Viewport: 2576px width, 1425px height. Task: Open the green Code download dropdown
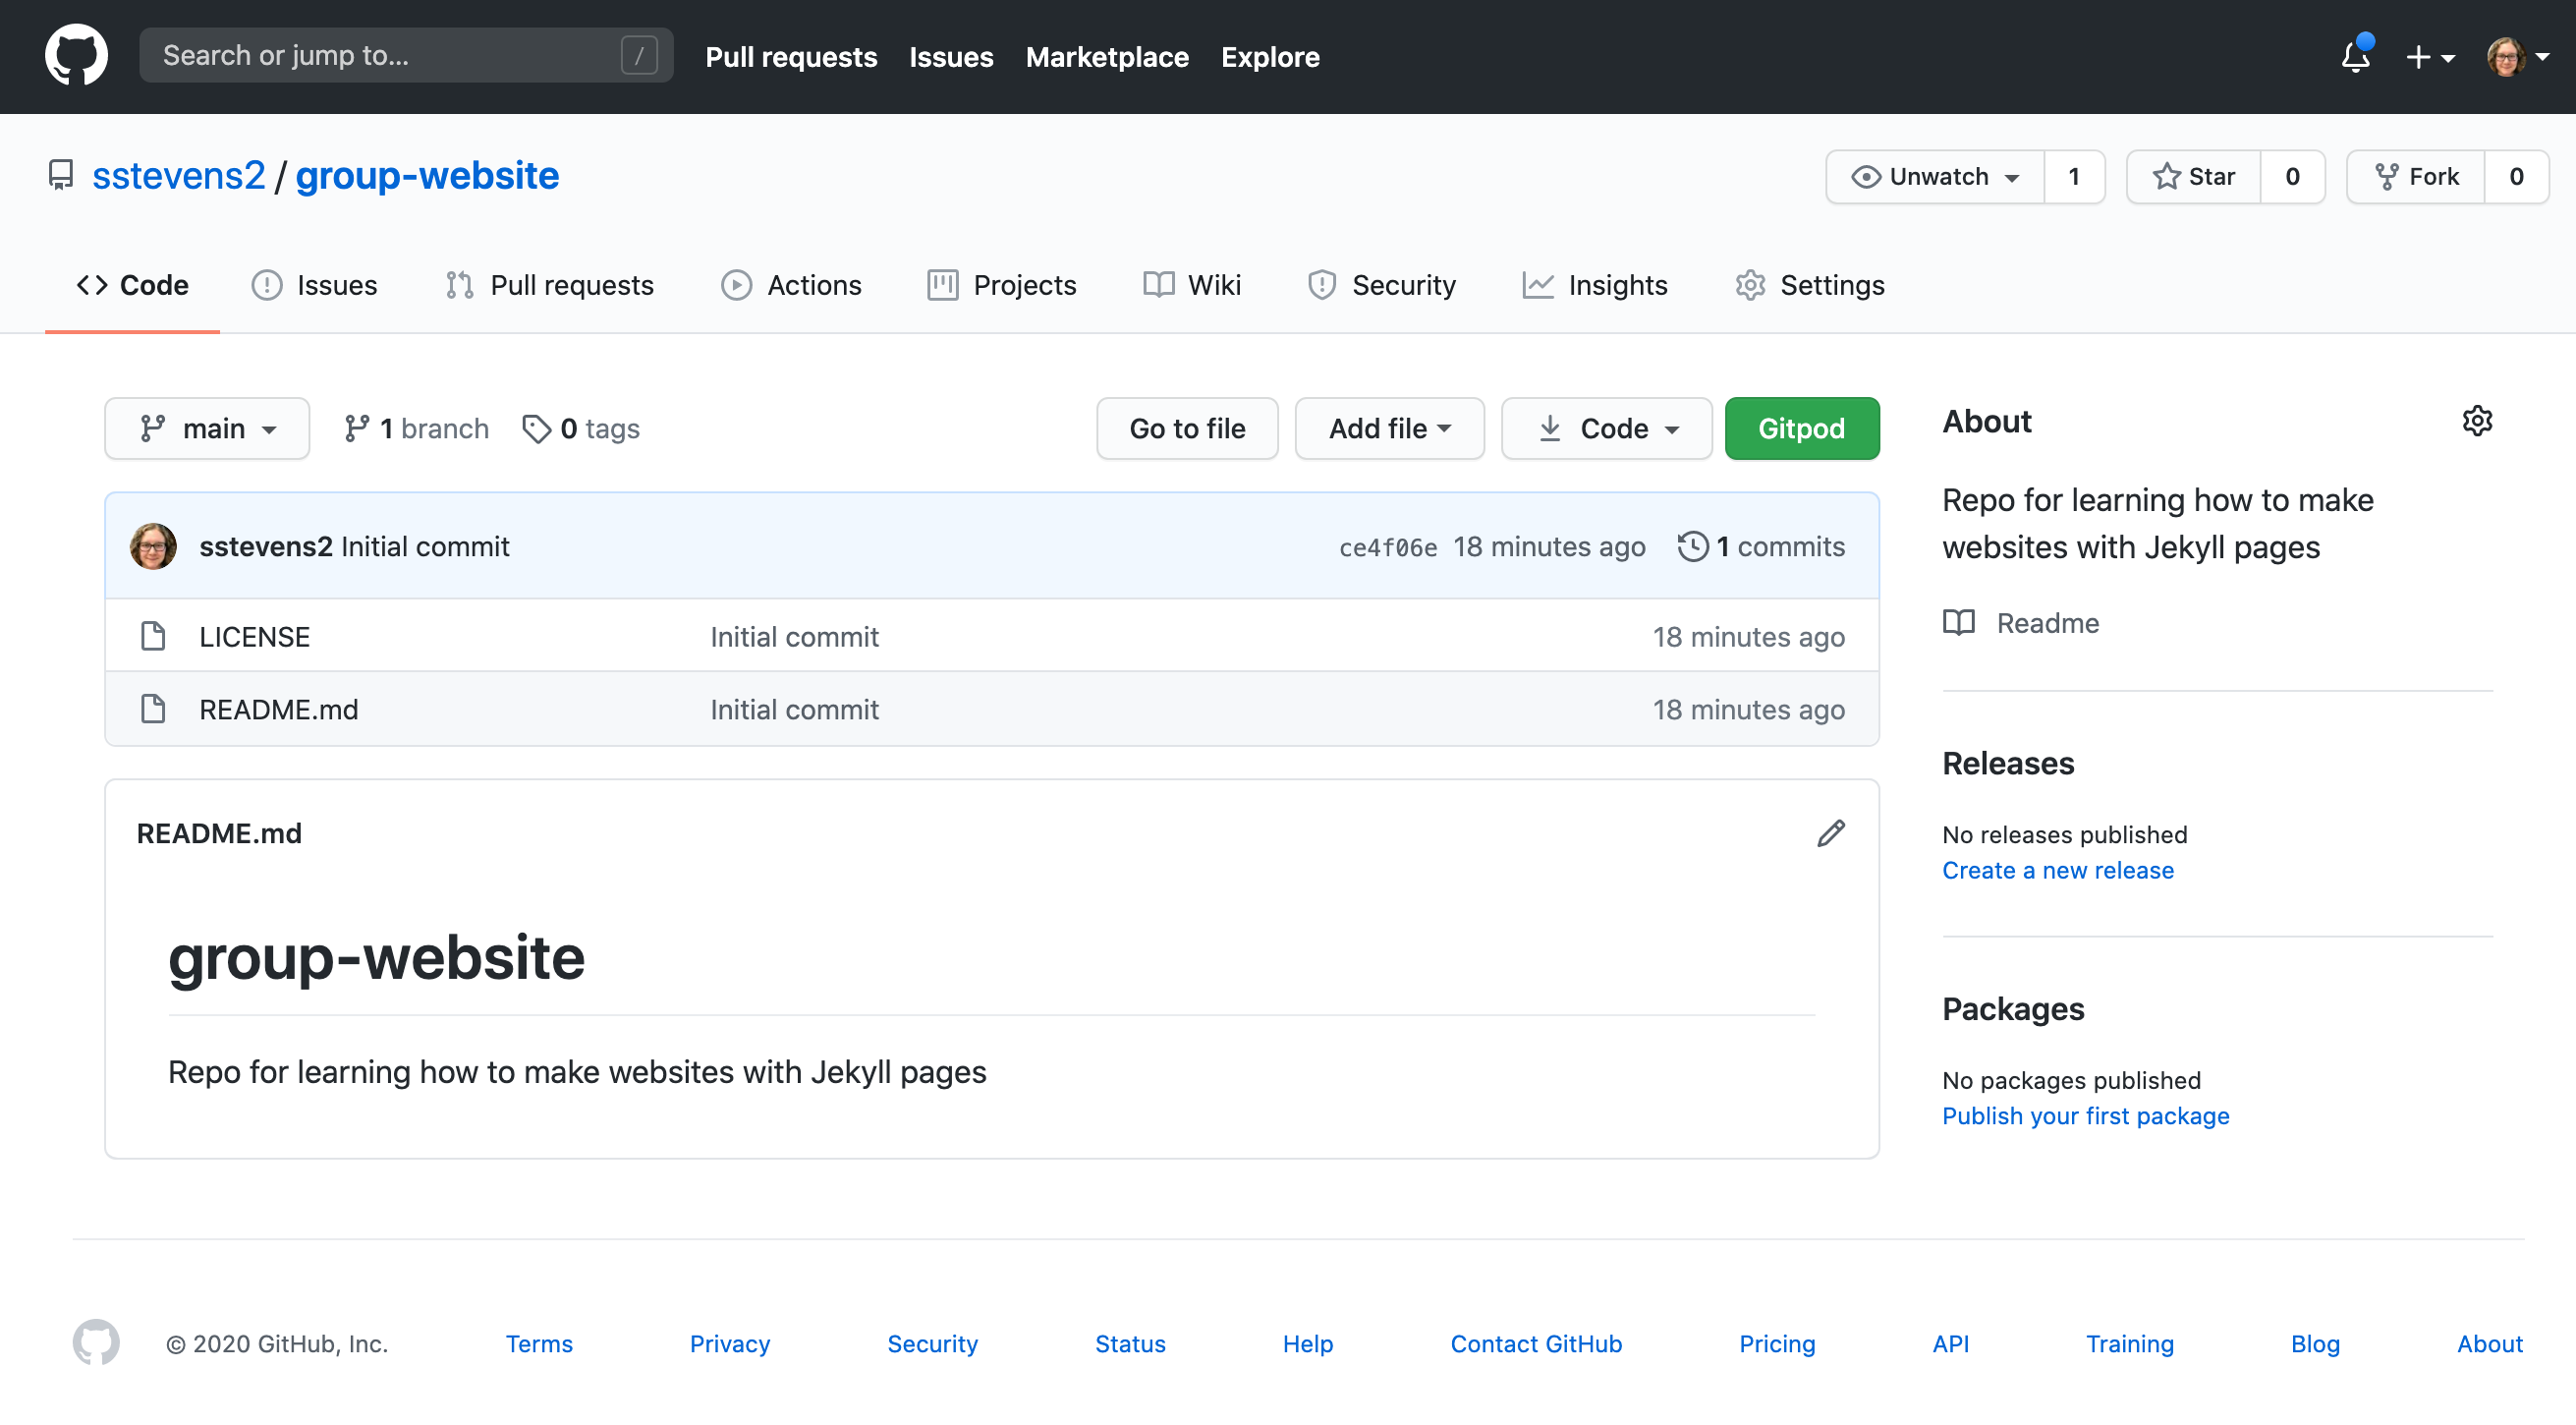(x=1605, y=428)
